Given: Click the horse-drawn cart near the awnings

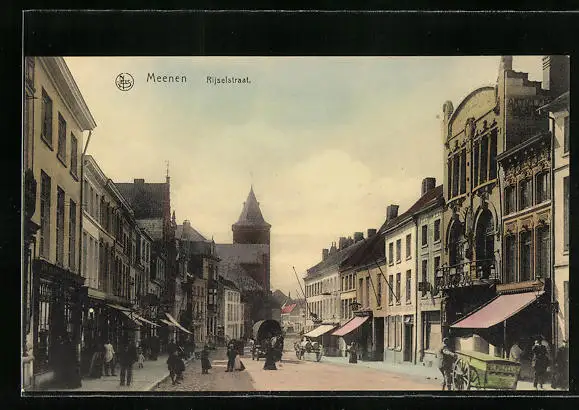Looking at the screenshot, I should point(308,348).
